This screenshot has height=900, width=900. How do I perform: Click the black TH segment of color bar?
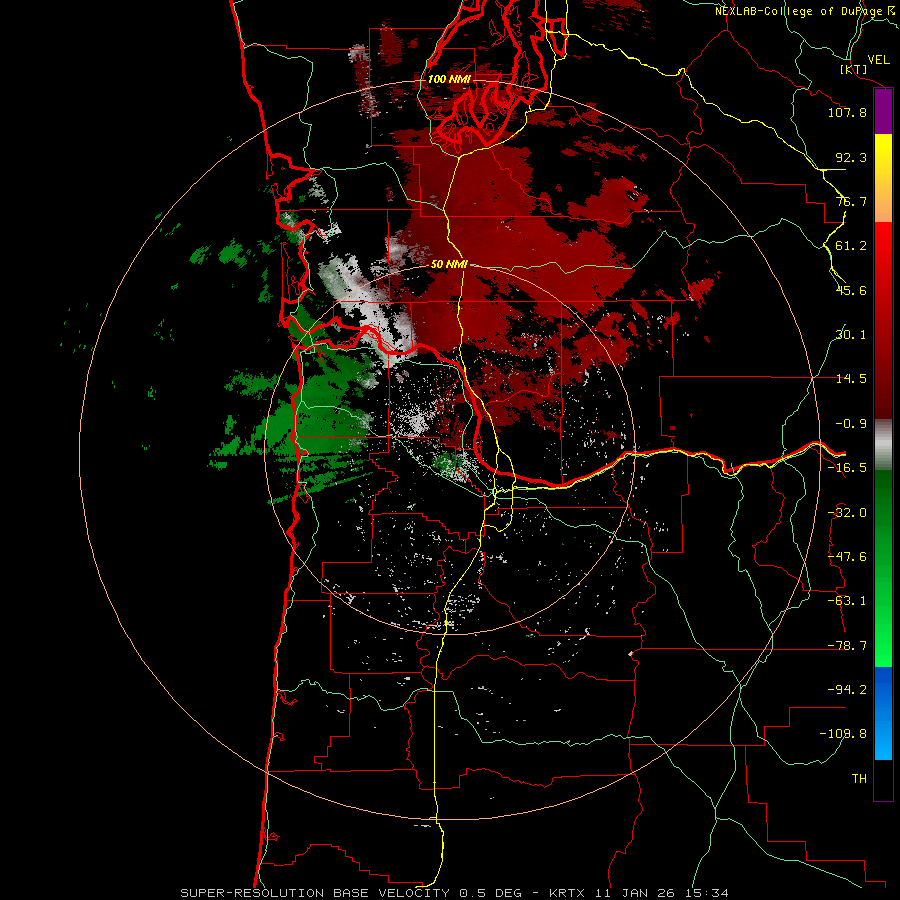[883, 779]
